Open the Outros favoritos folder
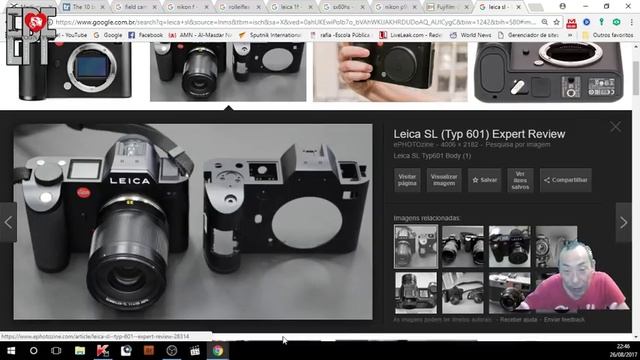Viewport: 640px width, 360px height. [608, 36]
